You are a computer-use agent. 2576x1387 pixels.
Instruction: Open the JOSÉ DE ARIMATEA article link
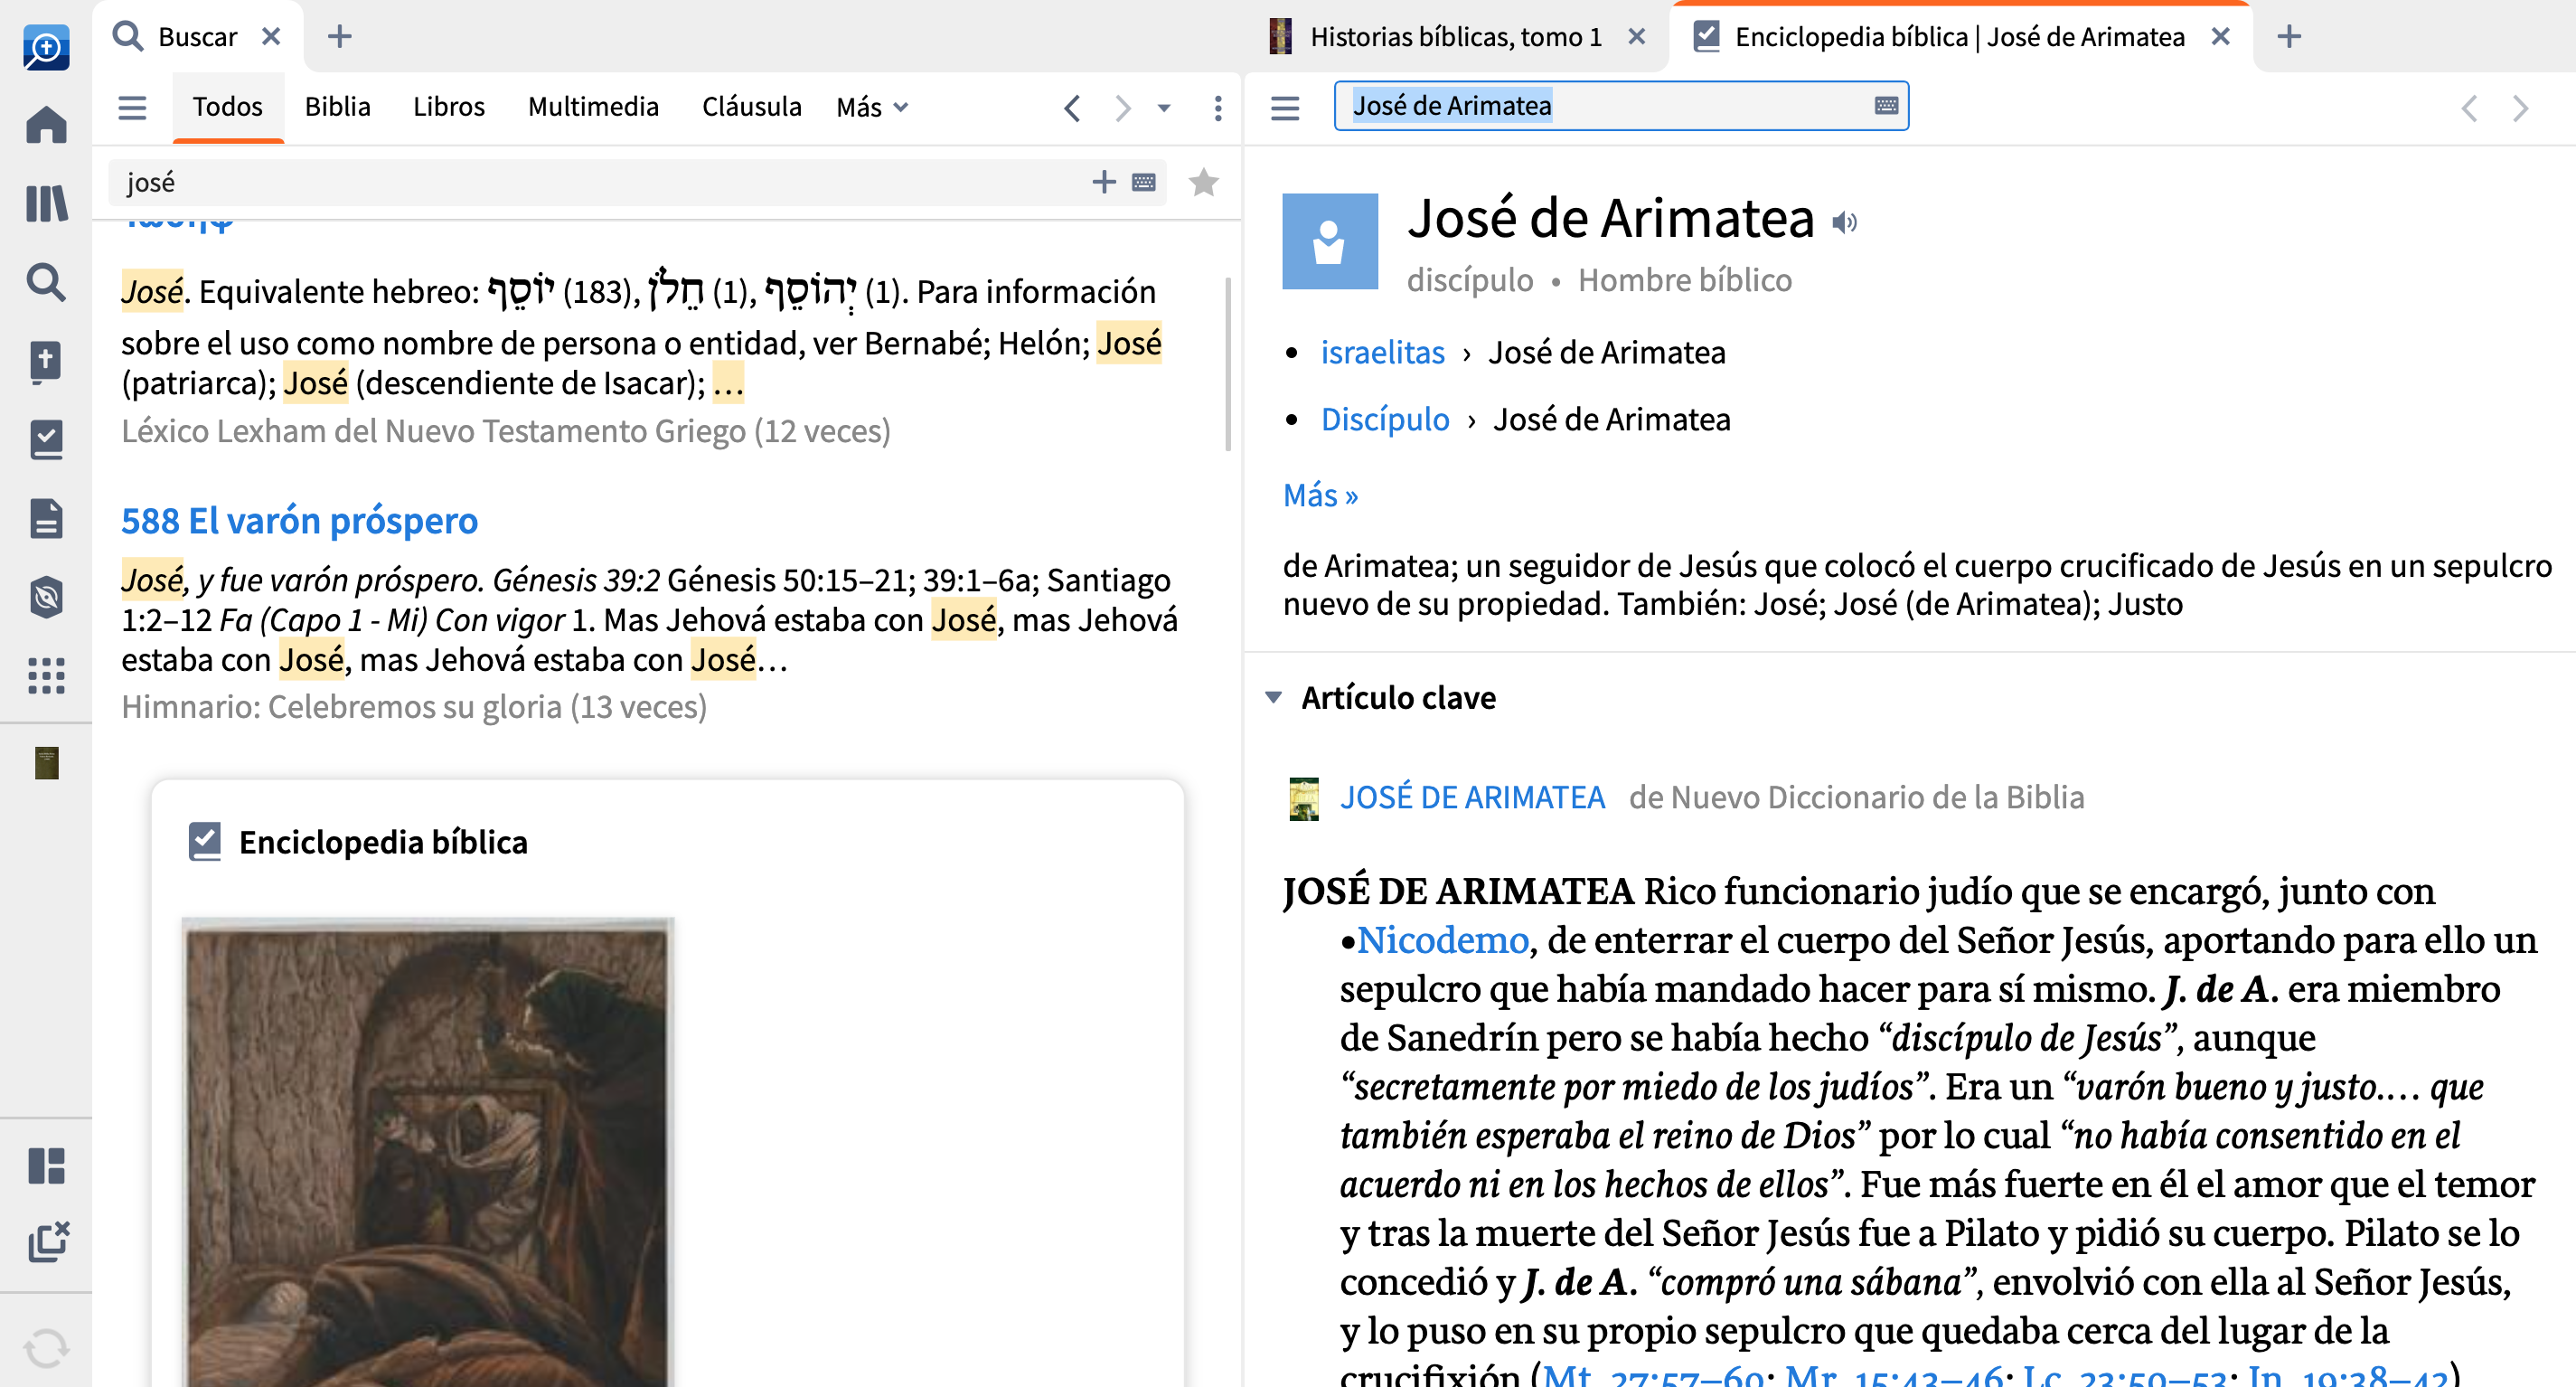1472,798
